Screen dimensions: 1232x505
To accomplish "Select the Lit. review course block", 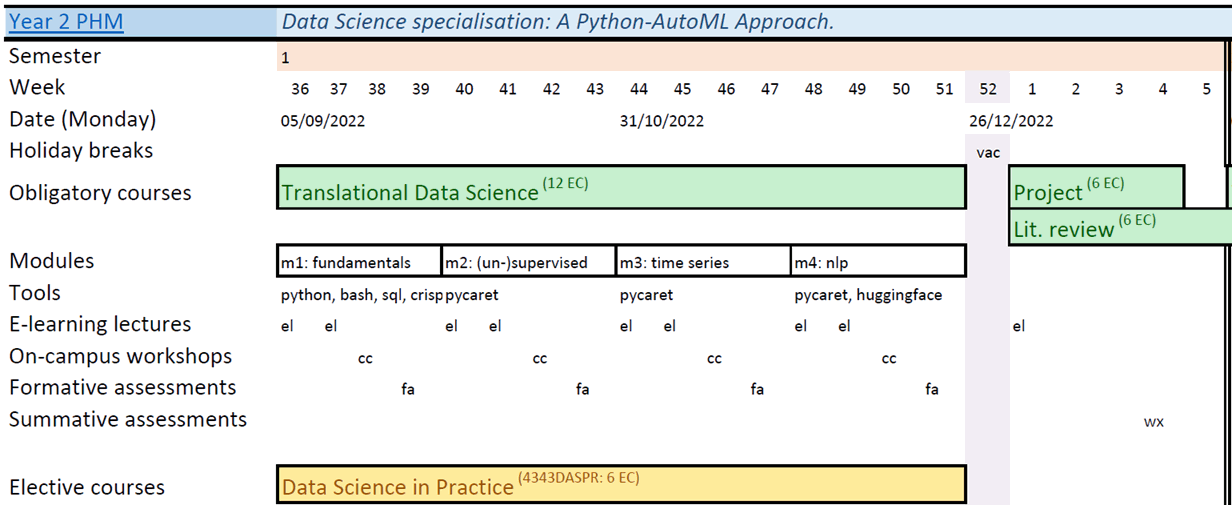I will [x=1120, y=226].
